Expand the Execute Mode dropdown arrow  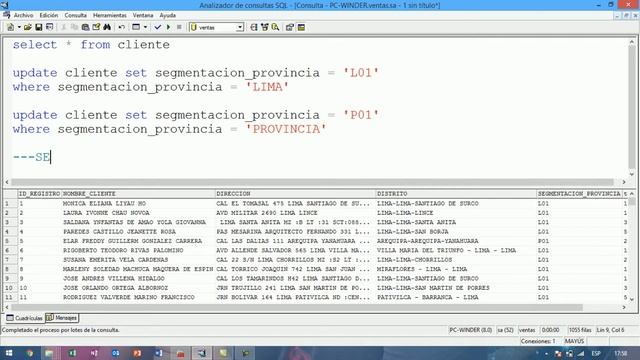[145, 27]
